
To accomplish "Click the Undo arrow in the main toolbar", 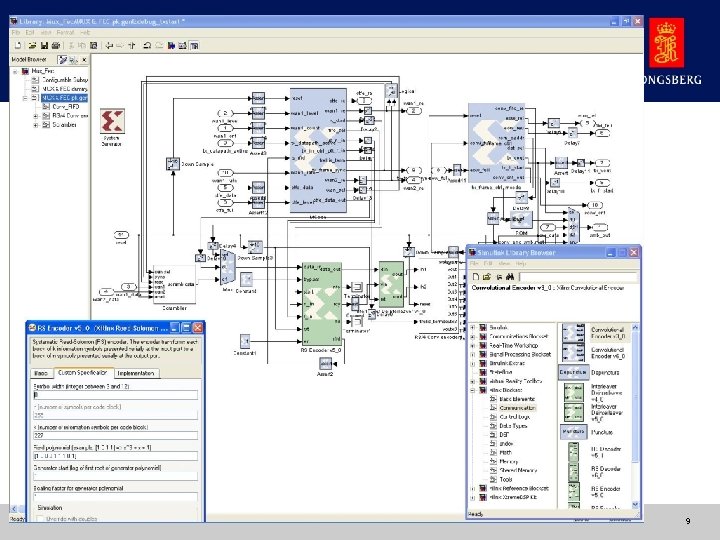I will pos(147,45).
